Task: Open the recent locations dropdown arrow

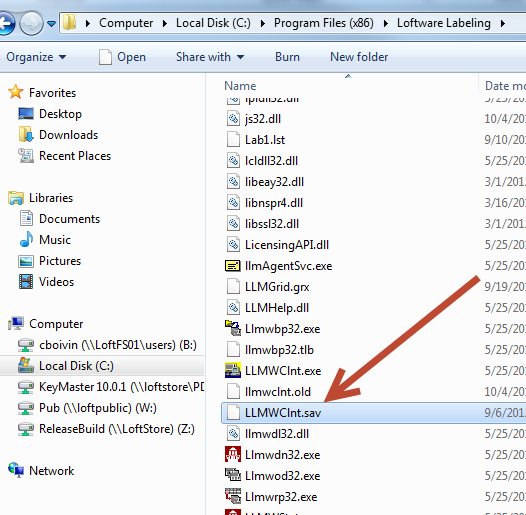Action: click(x=51, y=23)
